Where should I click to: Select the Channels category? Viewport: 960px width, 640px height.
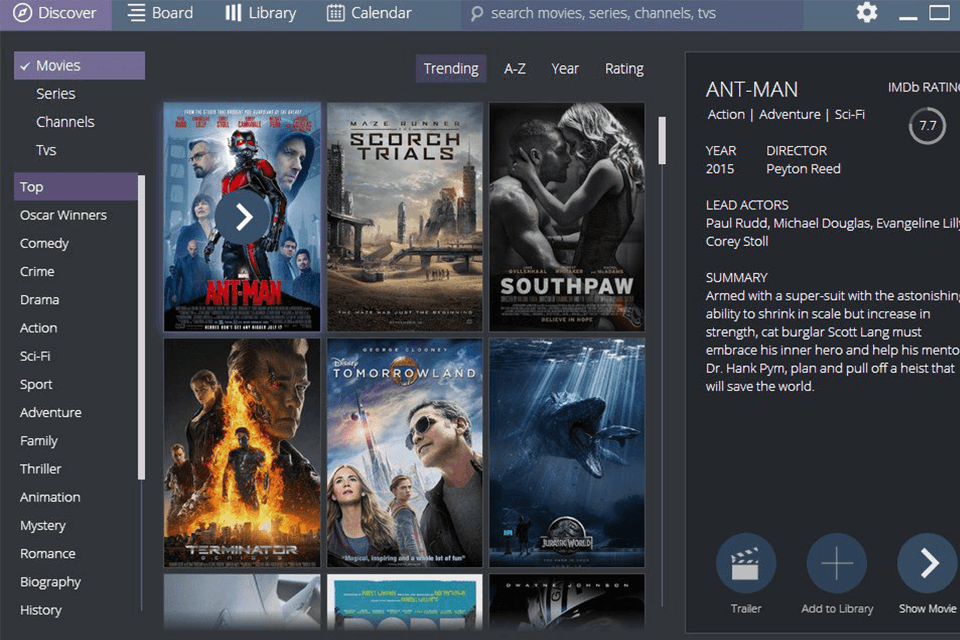[x=66, y=121]
